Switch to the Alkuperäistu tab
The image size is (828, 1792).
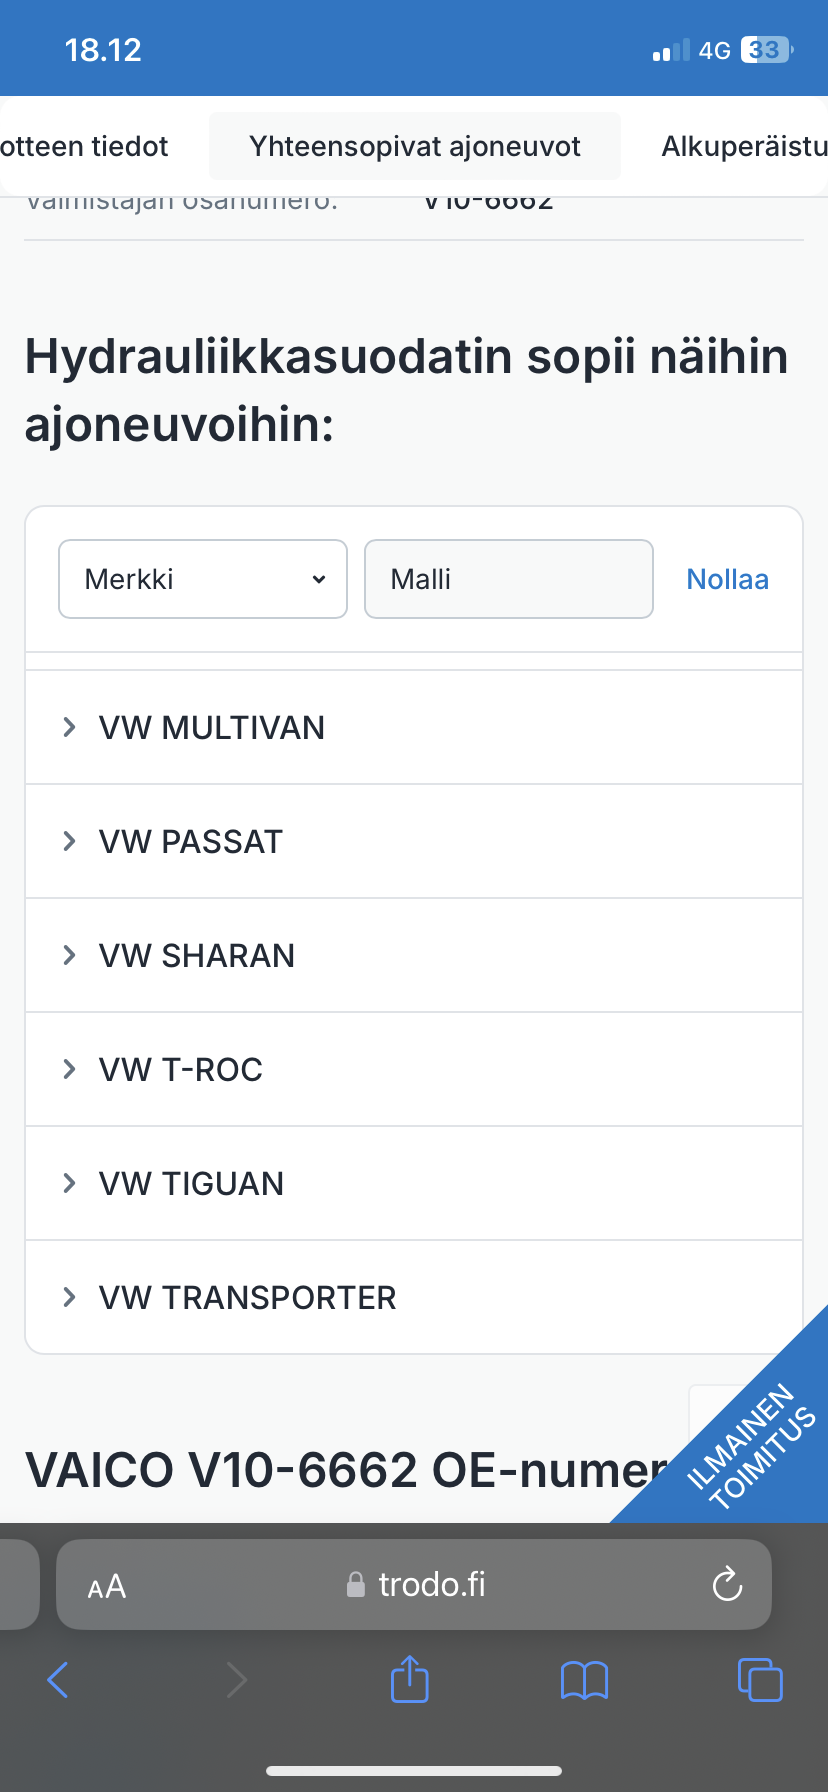click(744, 147)
